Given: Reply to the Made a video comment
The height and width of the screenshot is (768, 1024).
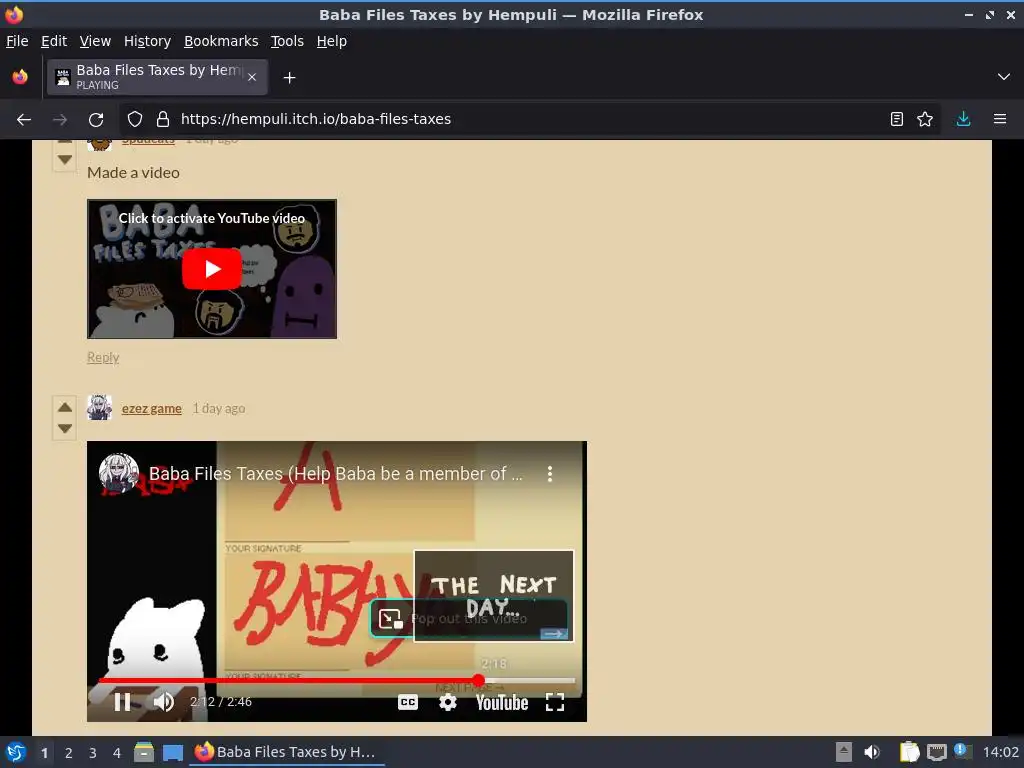Looking at the screenshot, I should (x=103, y=357).
